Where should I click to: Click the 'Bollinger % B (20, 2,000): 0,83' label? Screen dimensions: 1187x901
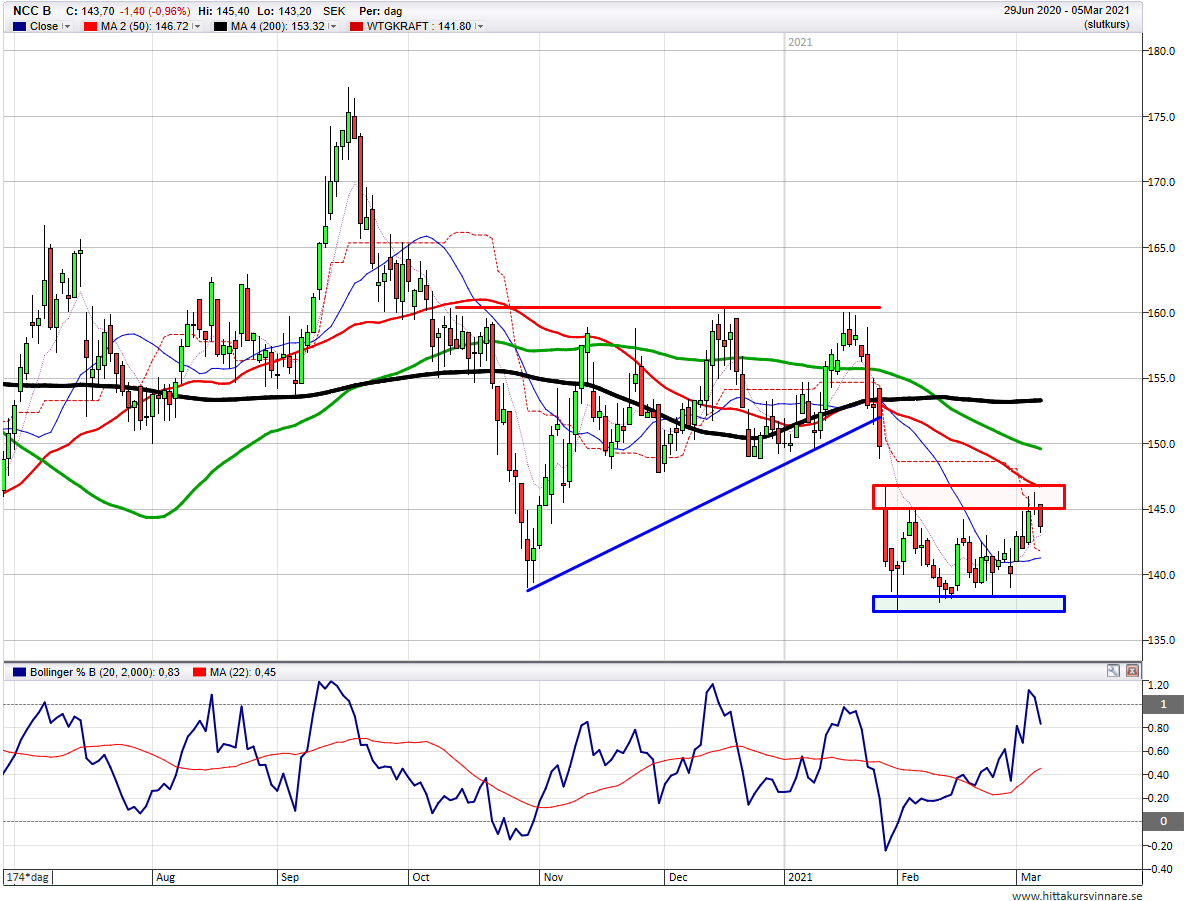pos(105,672)
